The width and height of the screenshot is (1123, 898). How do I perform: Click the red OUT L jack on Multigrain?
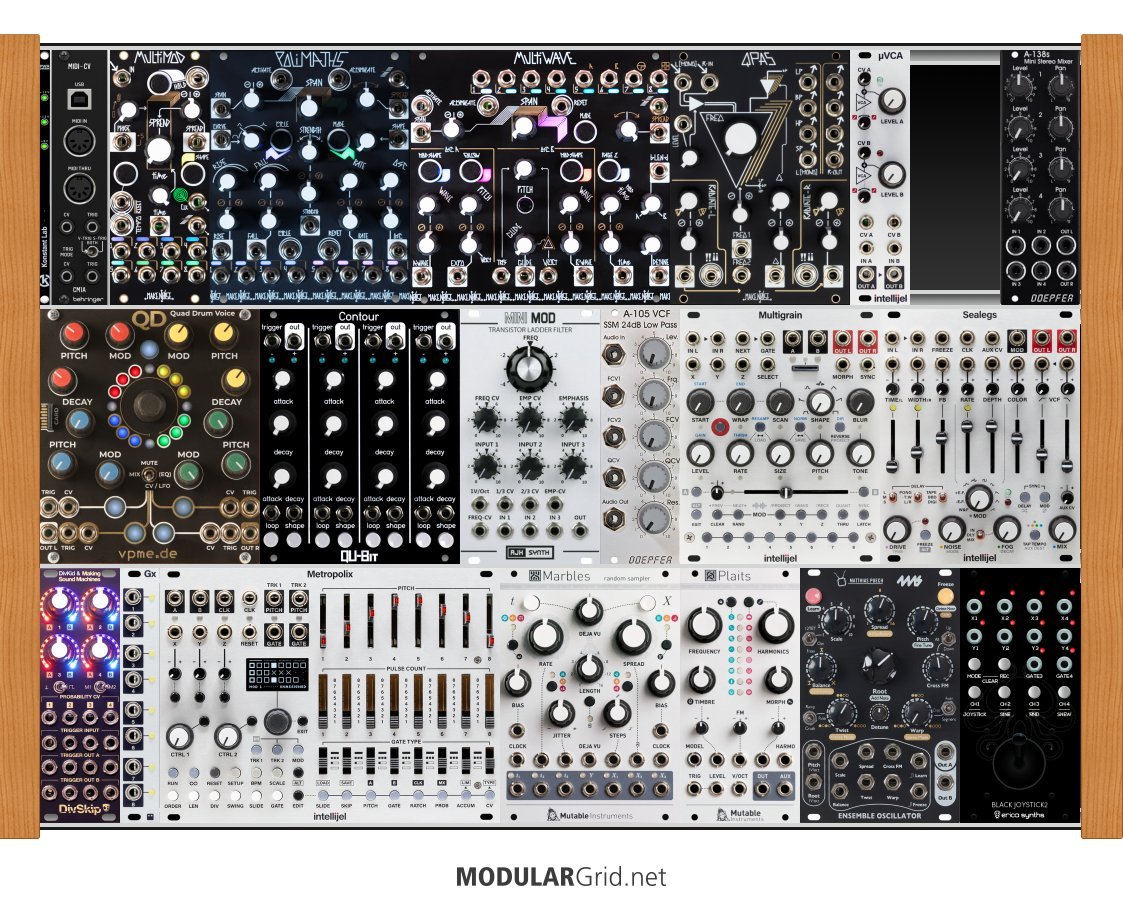pos(842,339)
